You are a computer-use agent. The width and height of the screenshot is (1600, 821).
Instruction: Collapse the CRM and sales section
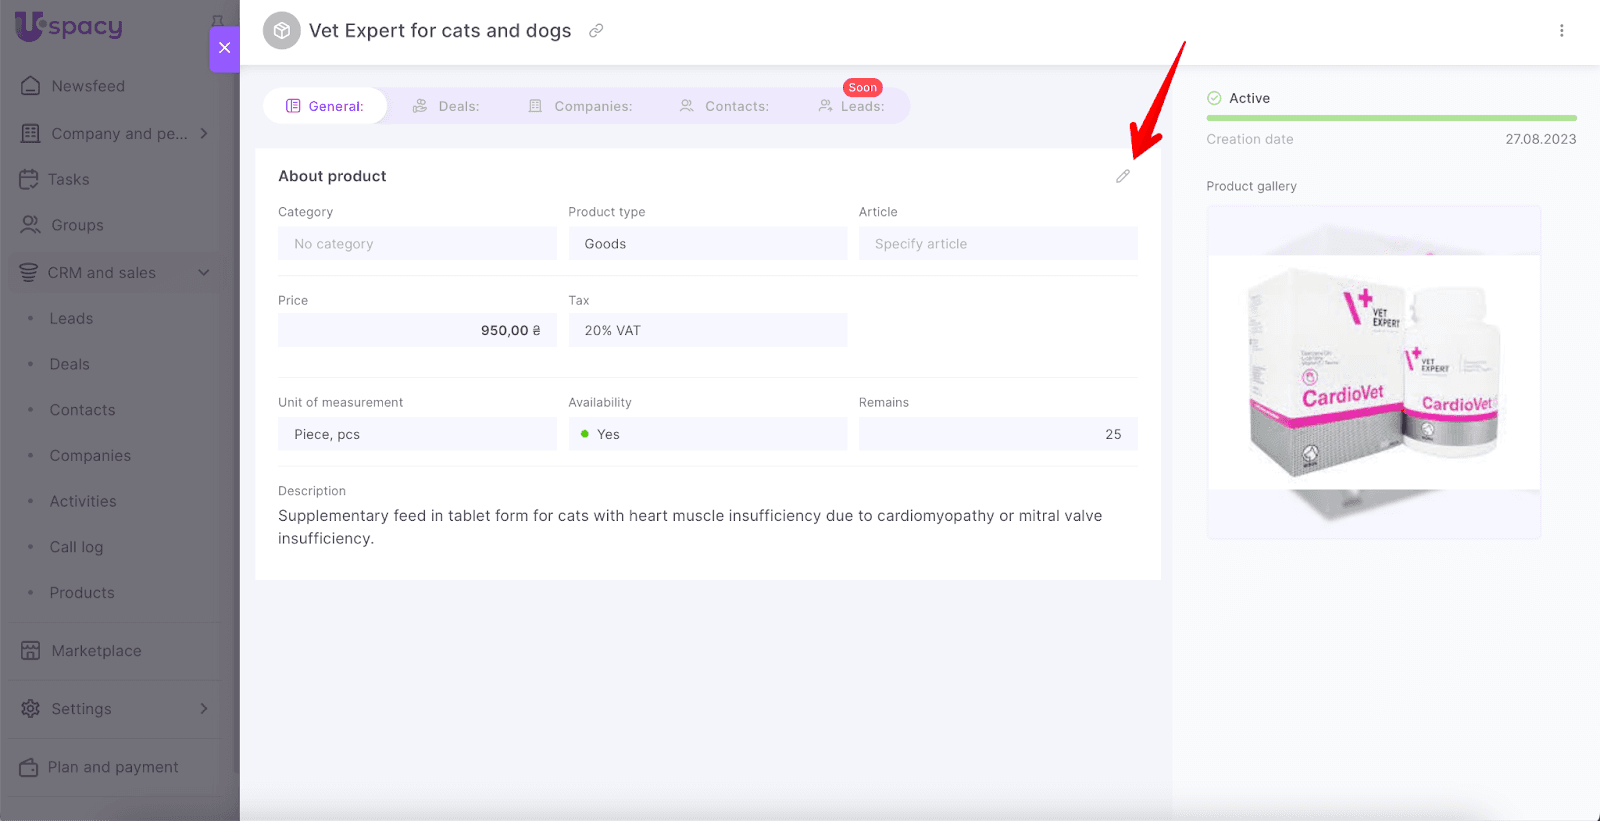(x=204, y=273)
